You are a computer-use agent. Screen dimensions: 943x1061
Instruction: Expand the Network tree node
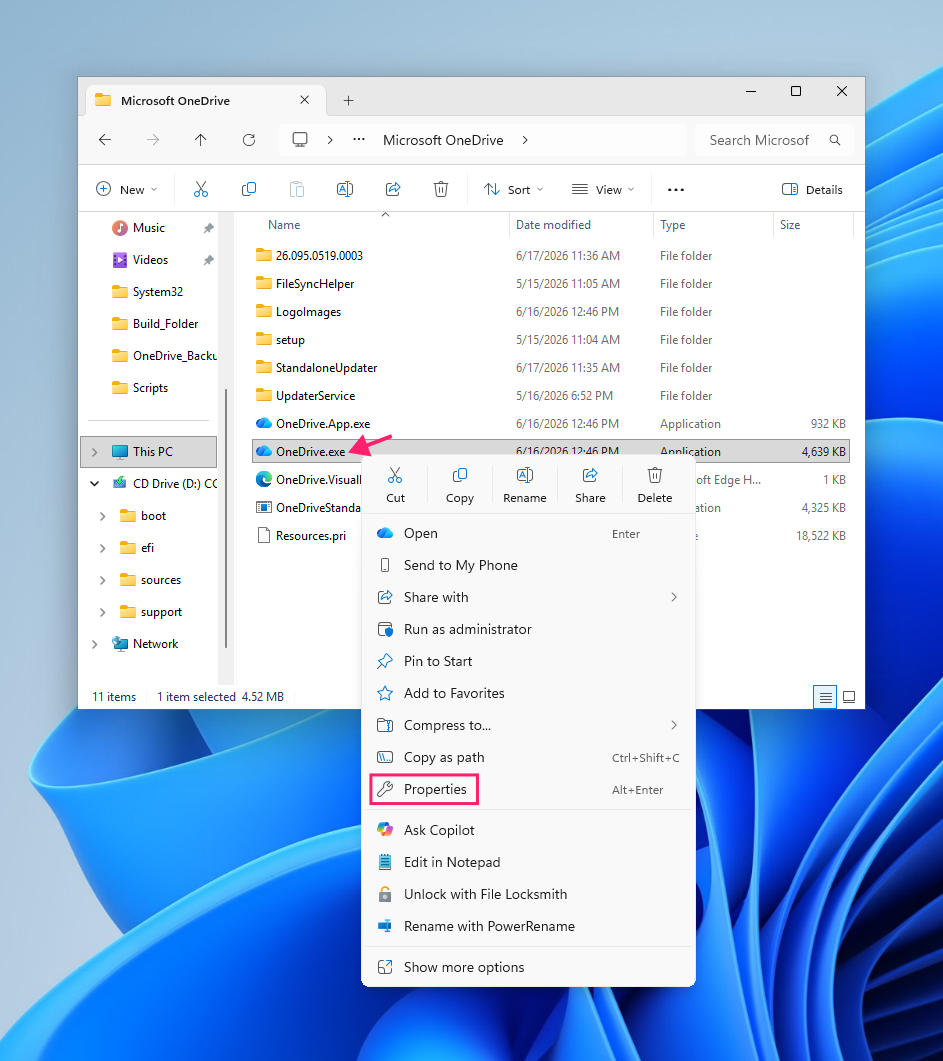[x=95, y=644]
